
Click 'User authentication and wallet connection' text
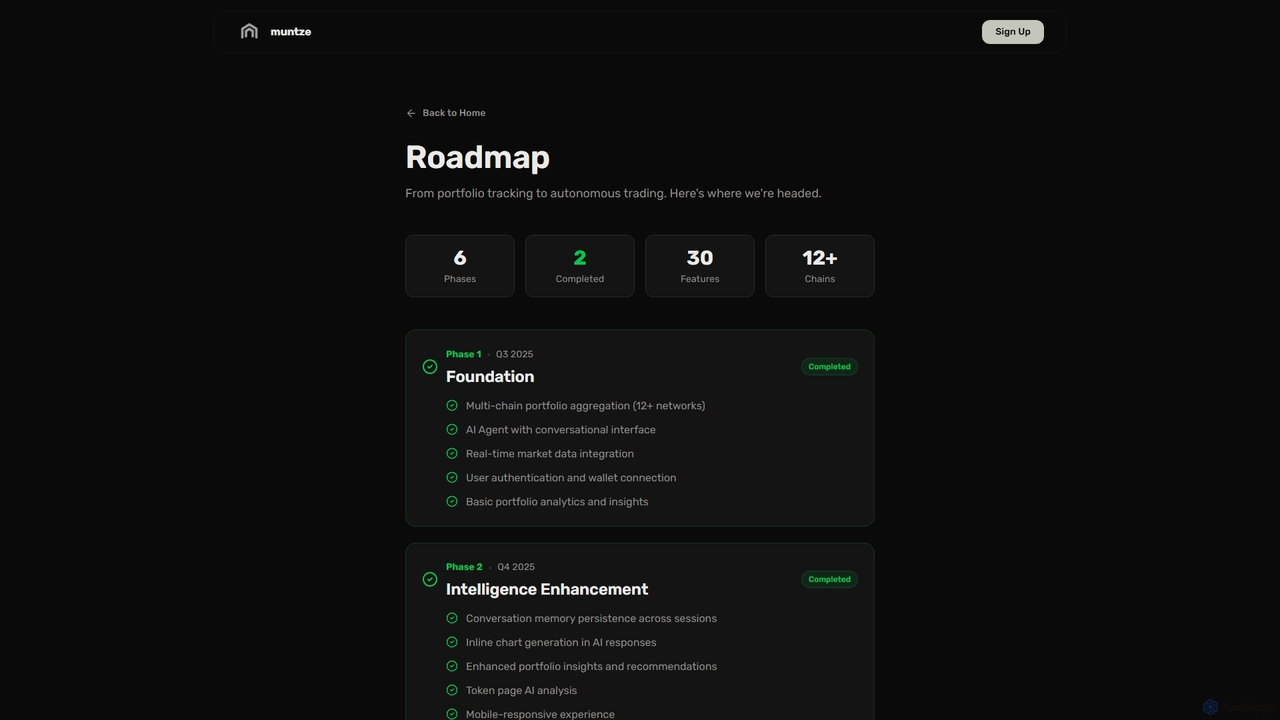(x=571, y=478)
